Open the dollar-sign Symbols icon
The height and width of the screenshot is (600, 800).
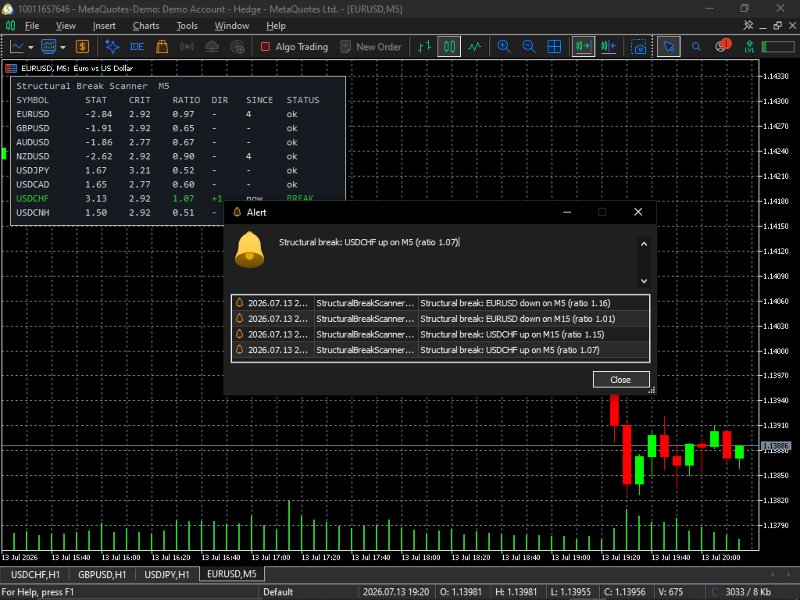(82, 46)
